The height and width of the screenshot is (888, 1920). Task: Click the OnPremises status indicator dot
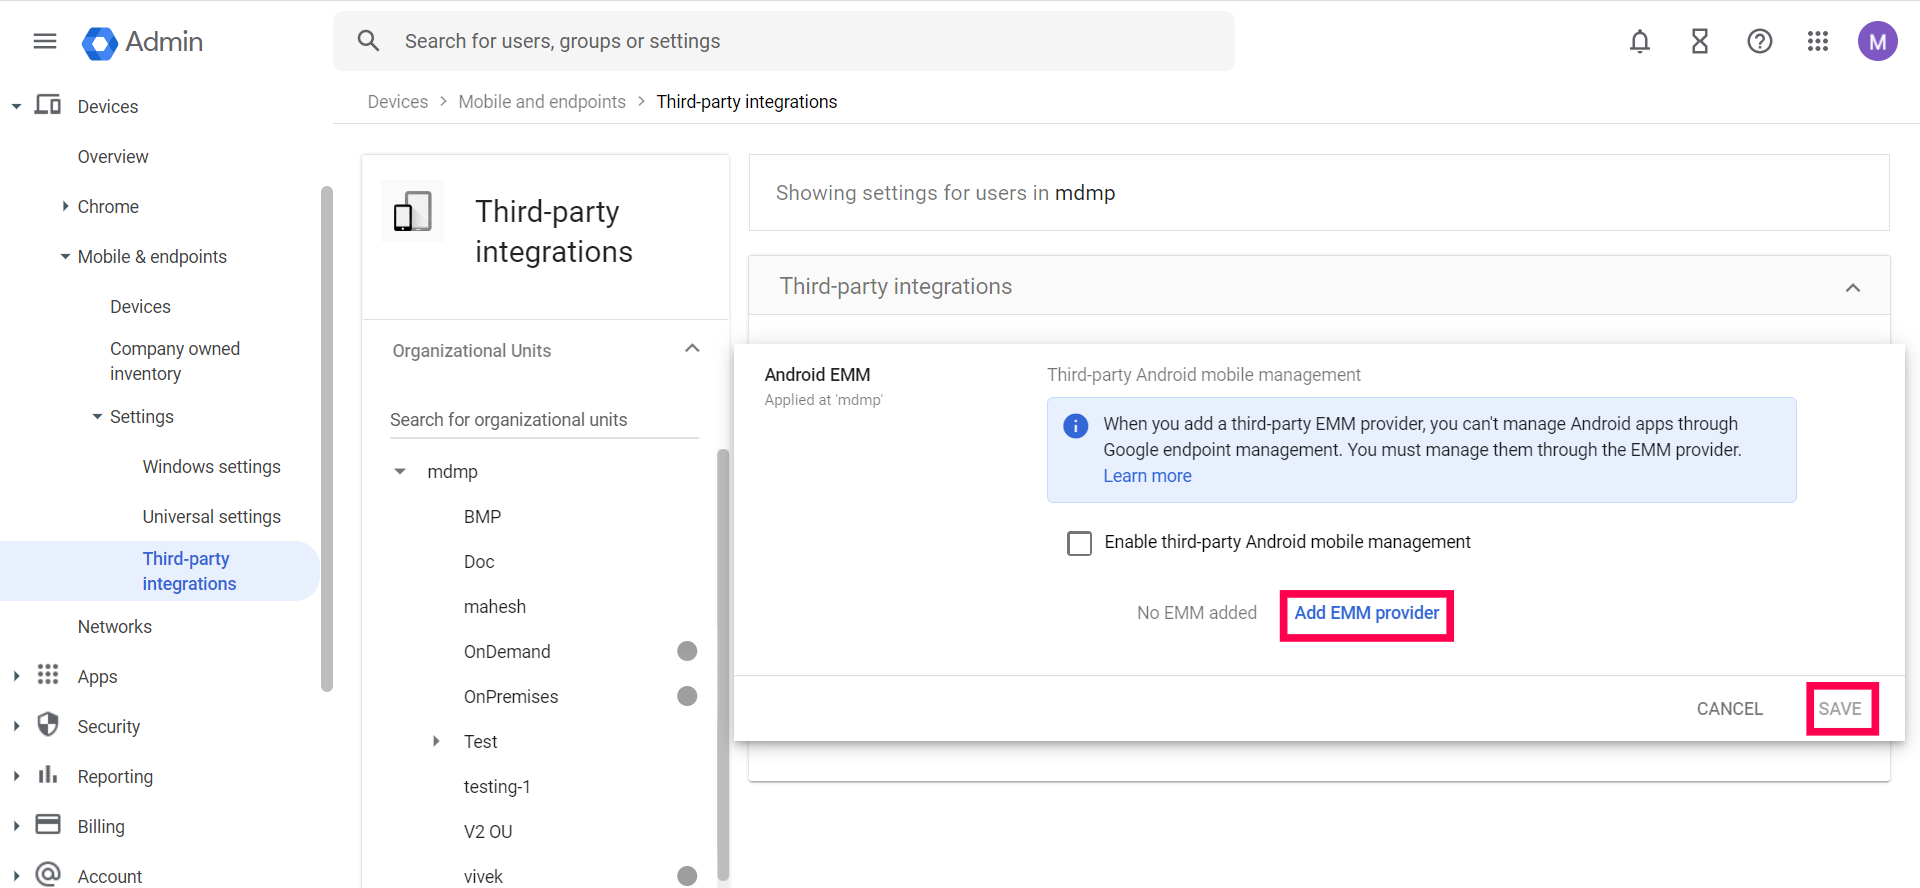(x=687, y=696)
